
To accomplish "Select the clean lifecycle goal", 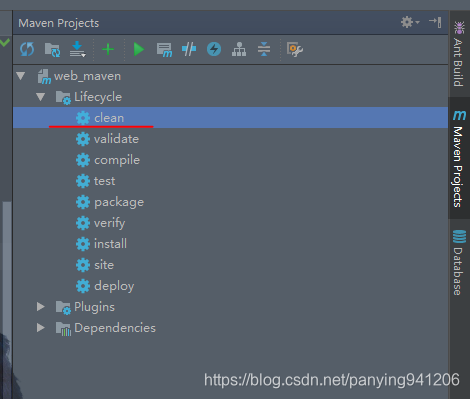I will click(x=230, y=118).
